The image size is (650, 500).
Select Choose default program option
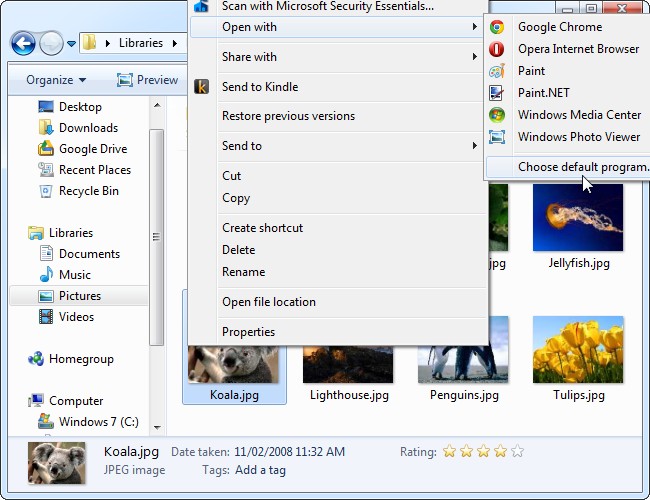pos(568,167)
